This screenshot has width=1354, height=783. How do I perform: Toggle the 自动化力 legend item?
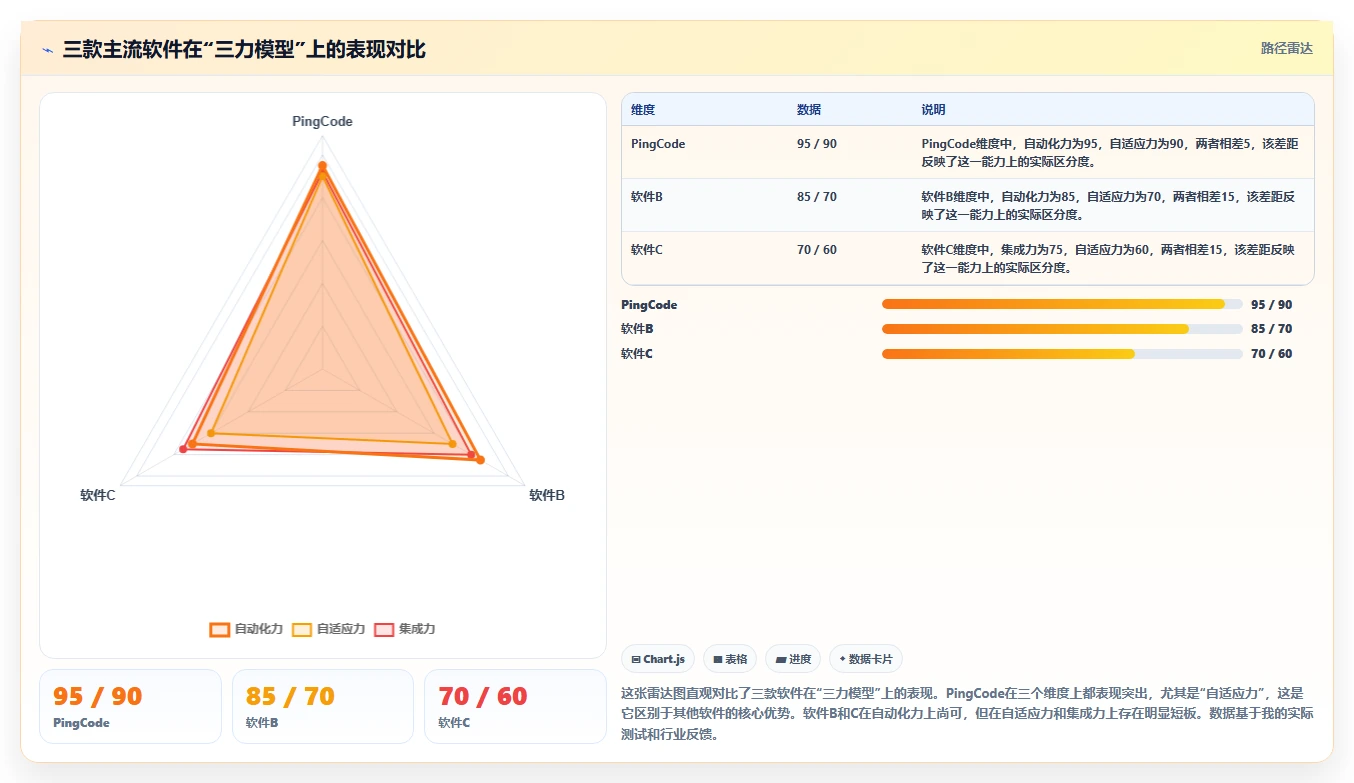point(246,629)
